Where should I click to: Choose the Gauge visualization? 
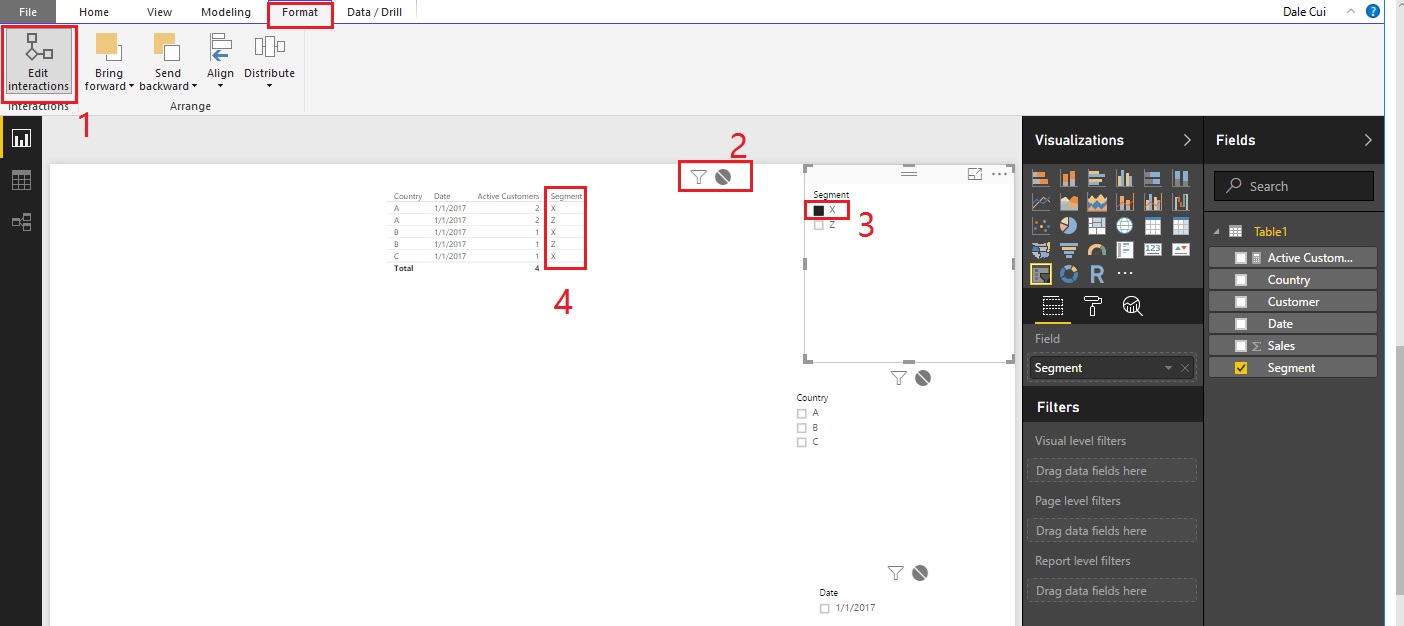pyautogui.click(x=1096, y=249)
